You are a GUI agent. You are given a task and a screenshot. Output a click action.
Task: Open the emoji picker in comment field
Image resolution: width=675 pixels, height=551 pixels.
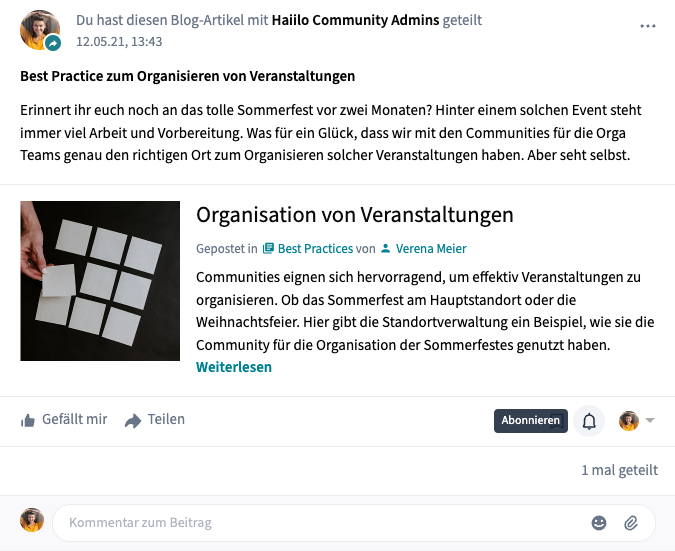coord(599,523)
